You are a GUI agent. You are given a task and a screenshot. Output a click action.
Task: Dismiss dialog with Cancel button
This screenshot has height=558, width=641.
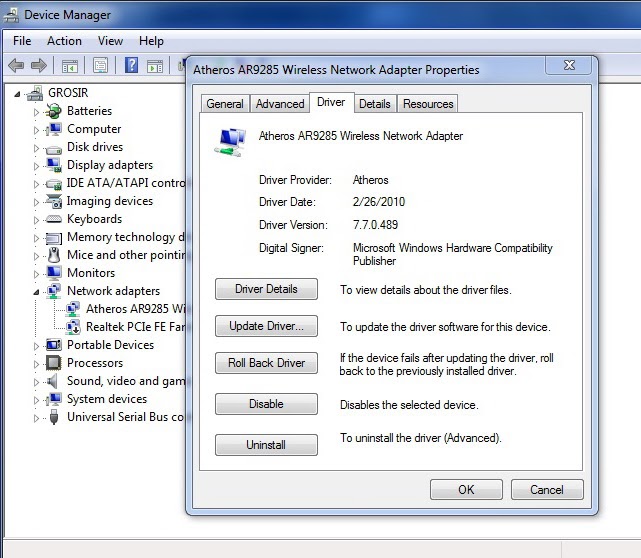(x=547, y=489)
